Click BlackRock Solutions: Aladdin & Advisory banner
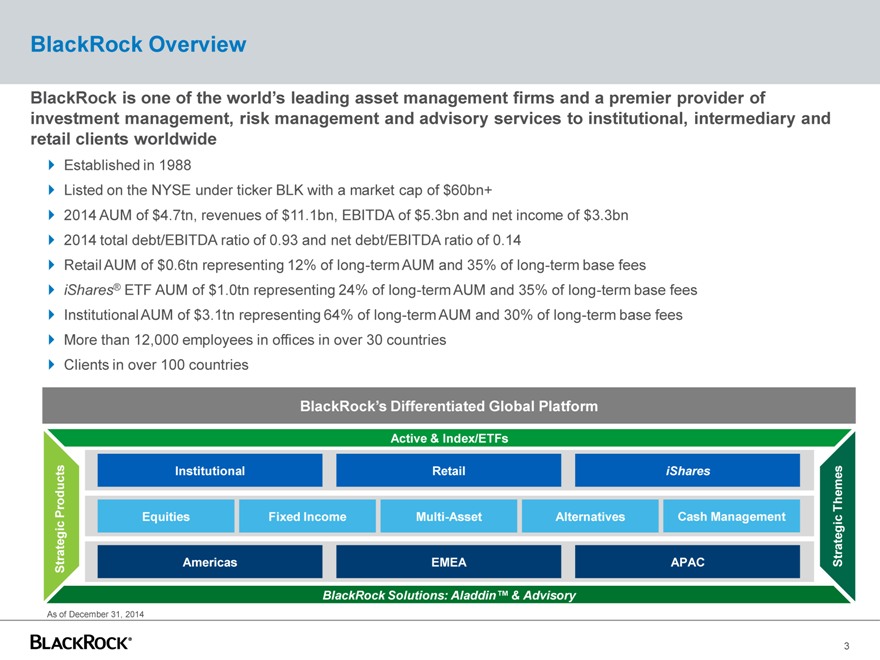This screenshot has height=660, width=880. tap(448, 595)
